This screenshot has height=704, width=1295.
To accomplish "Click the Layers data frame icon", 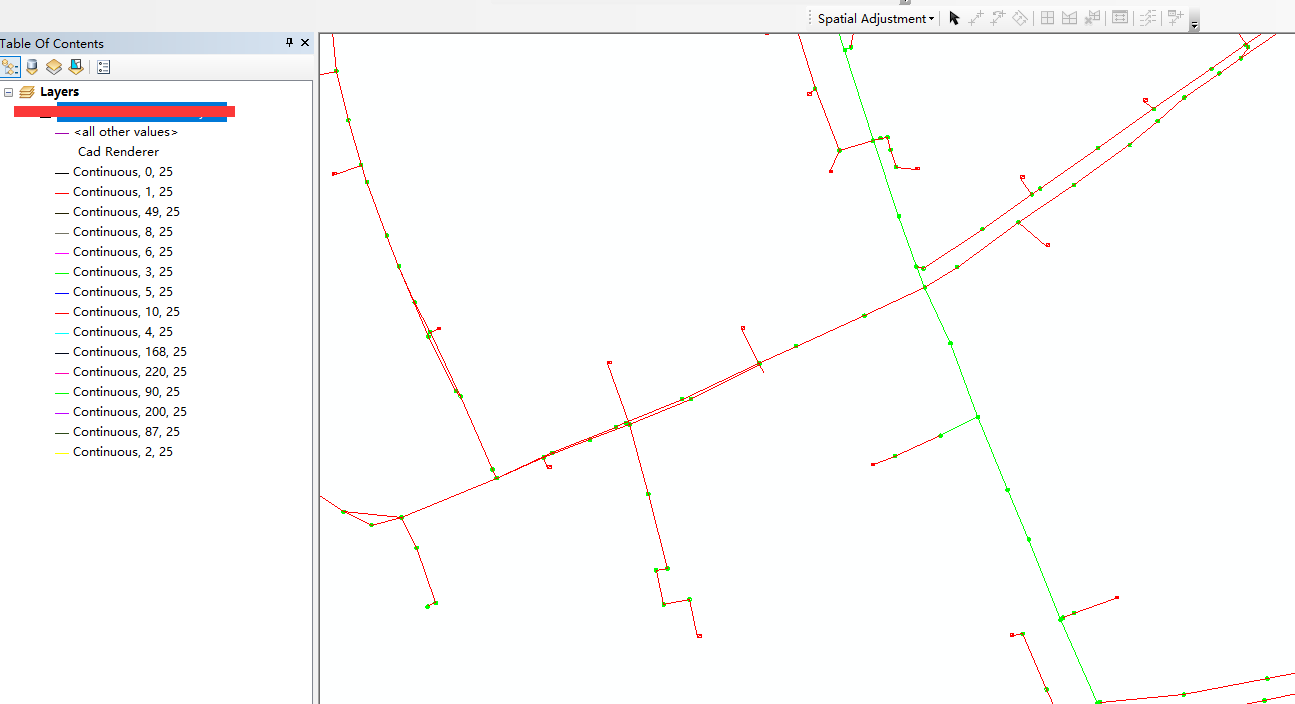I will coord(27,92).
